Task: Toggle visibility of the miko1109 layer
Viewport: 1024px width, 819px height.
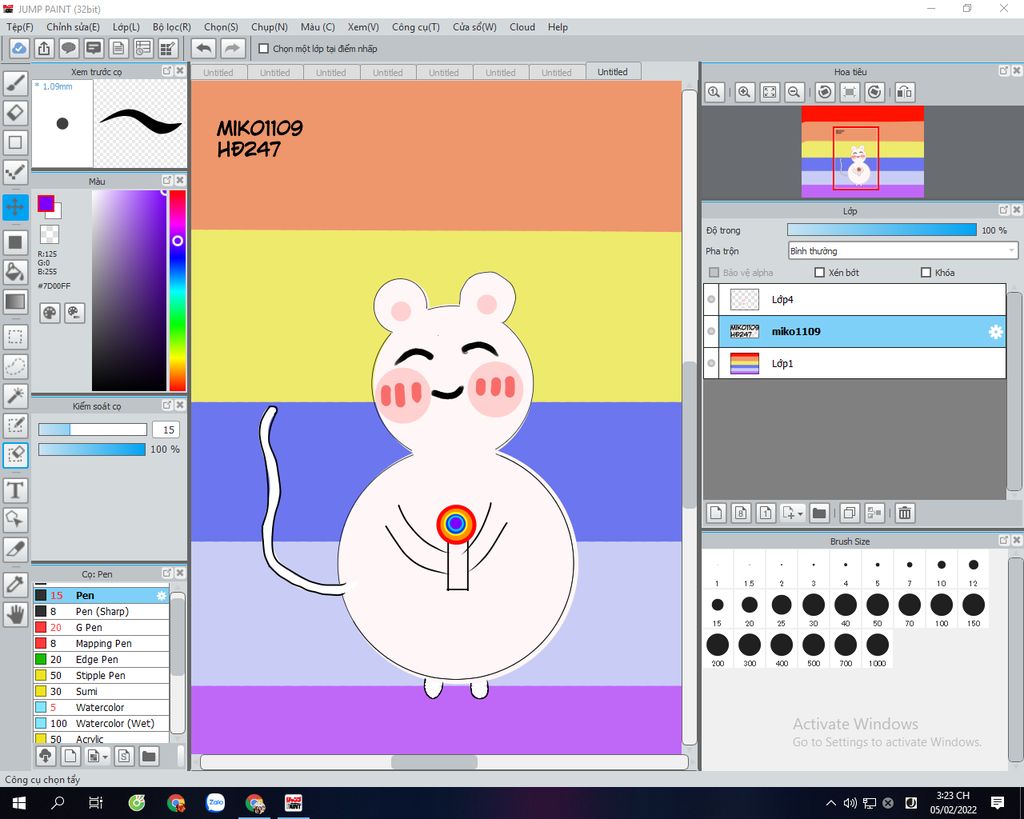Action: pos(711,332)
